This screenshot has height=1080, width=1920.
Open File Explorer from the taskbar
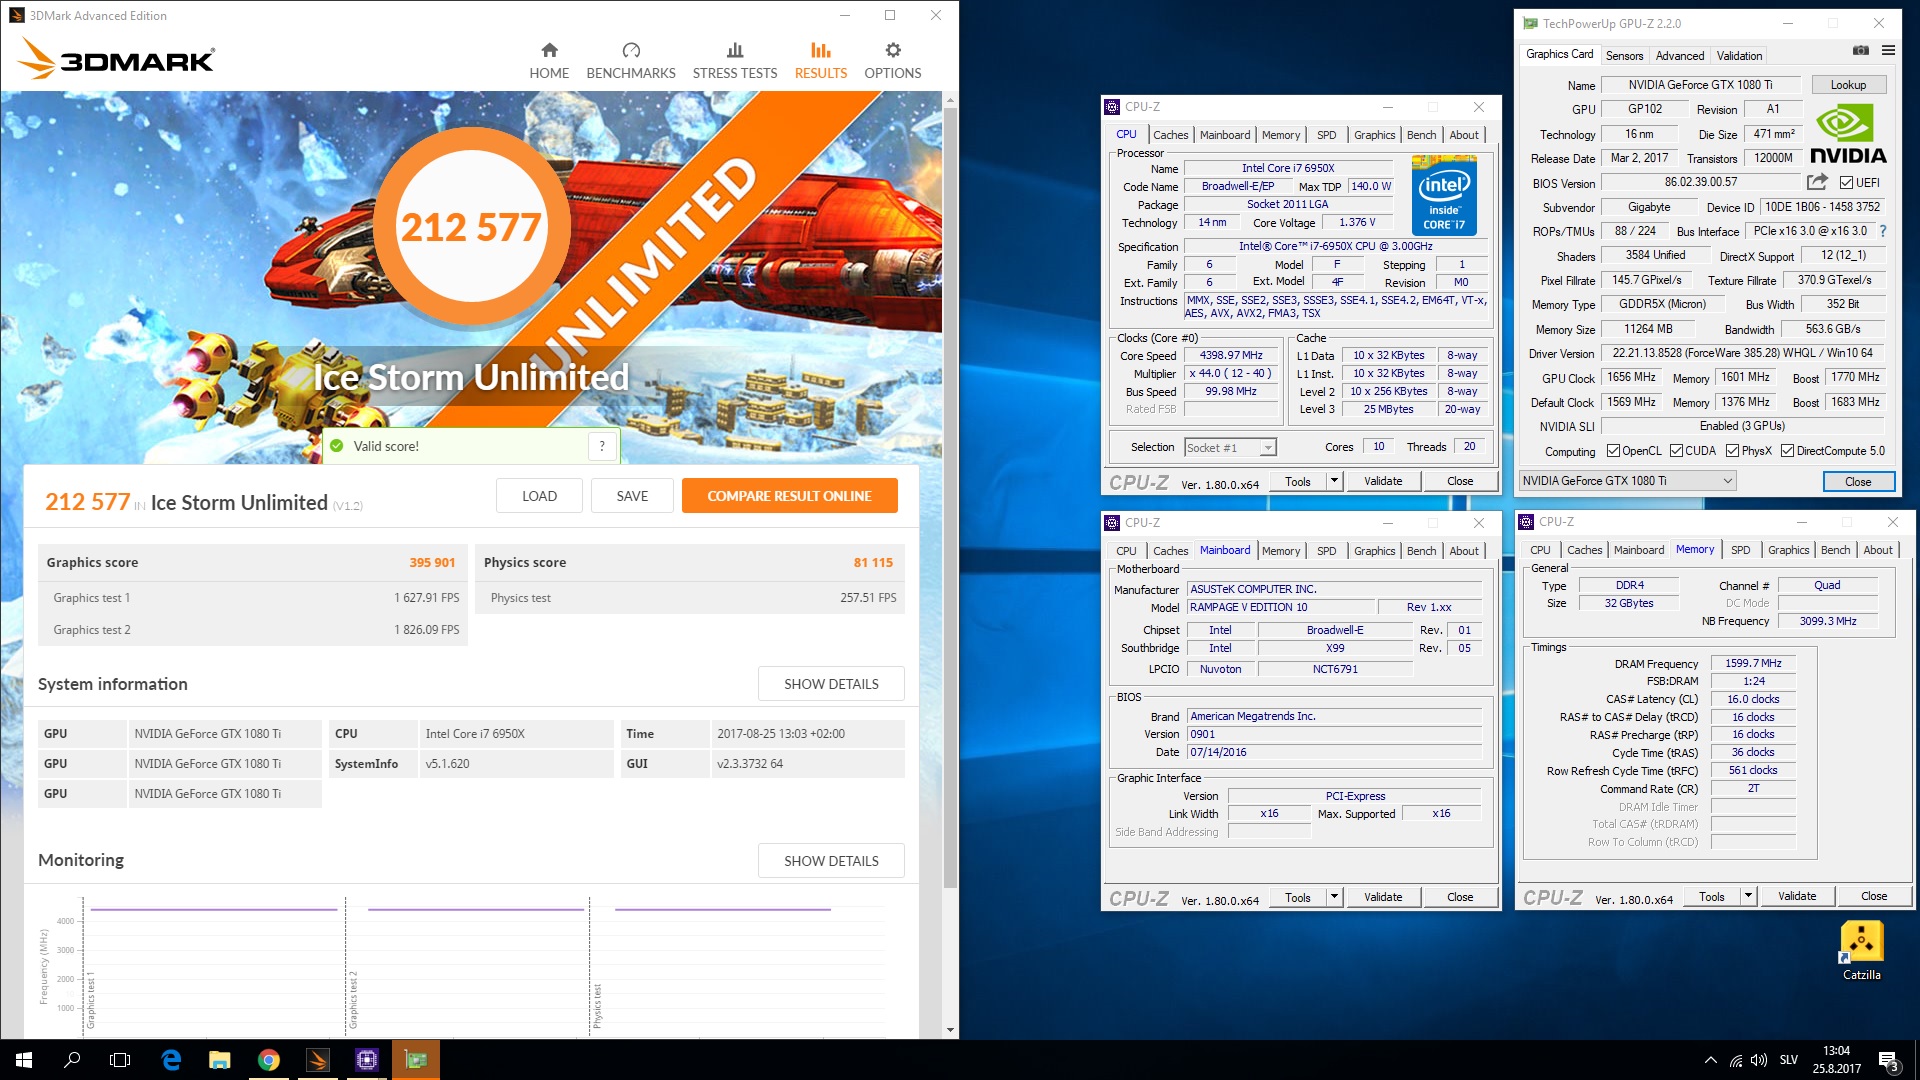(x=220, y=1060)
